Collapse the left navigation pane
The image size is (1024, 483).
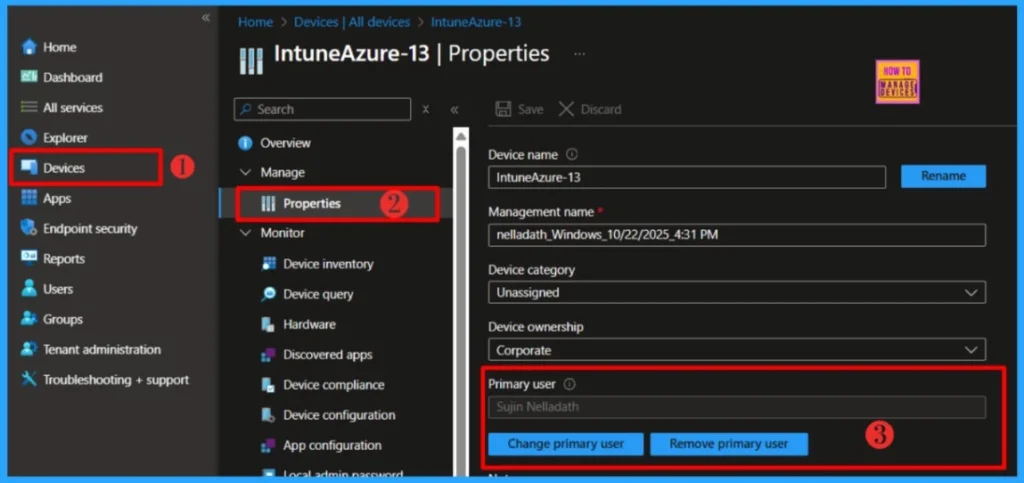[206, 18]
